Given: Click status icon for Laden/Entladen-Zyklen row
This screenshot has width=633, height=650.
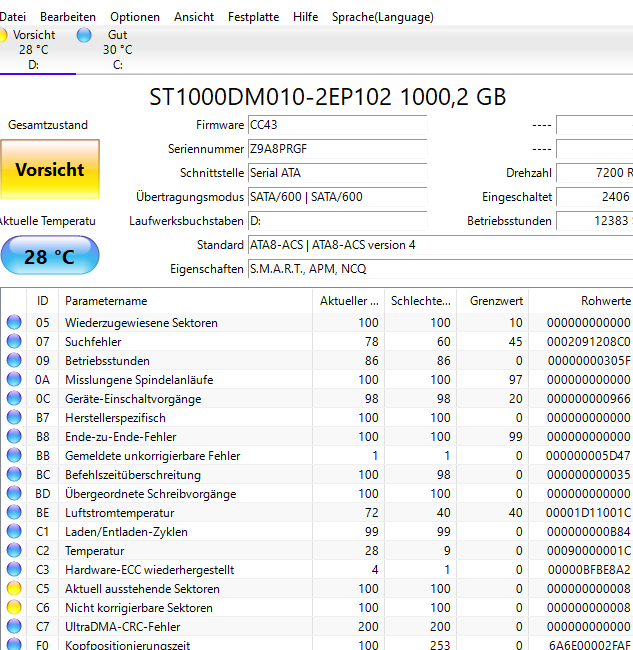Looking at the screenshot, I should tap(14, 531).
